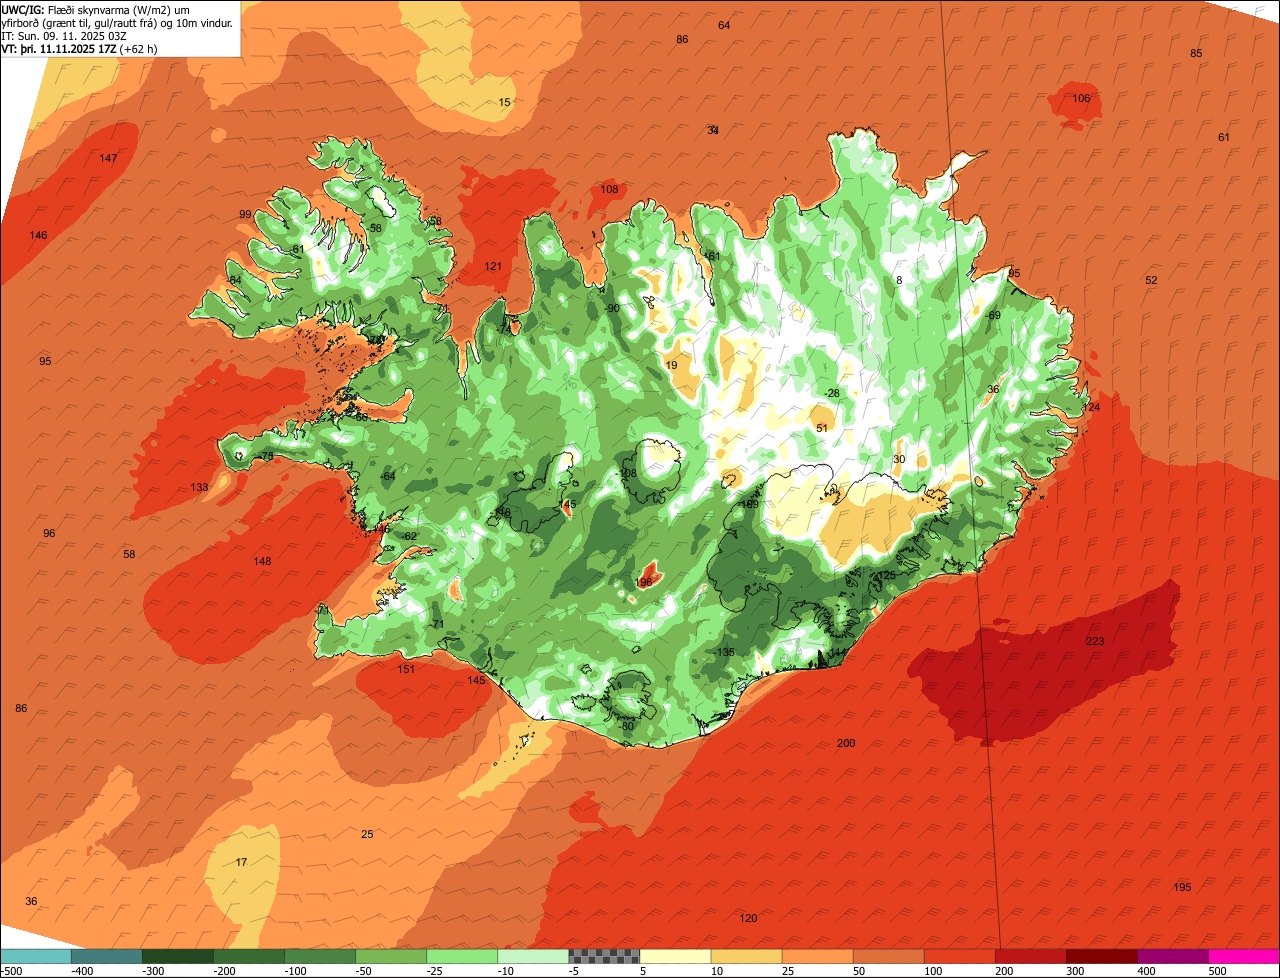The height and width of the screenshot is (978, 1280).
Task: Click the '189' value near the glacier edge
Action: click(x=750, y=504)
